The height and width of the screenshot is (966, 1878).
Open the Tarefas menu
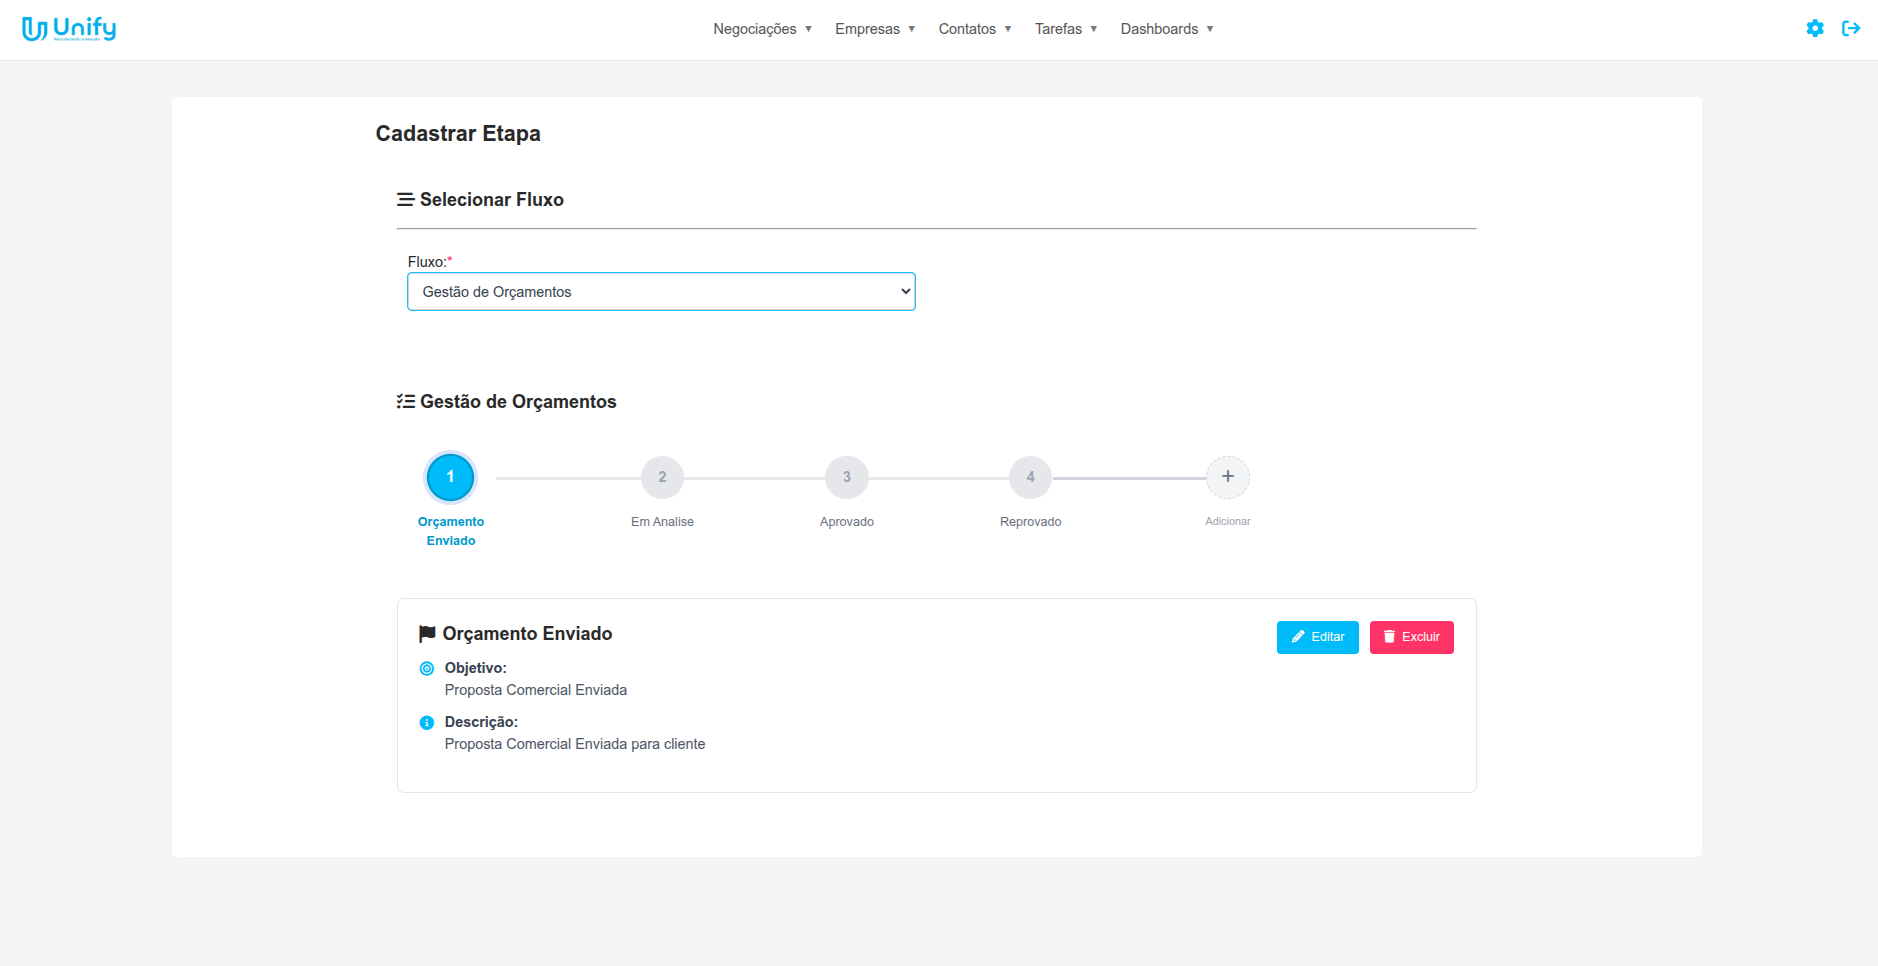[x=1065, y=29]
